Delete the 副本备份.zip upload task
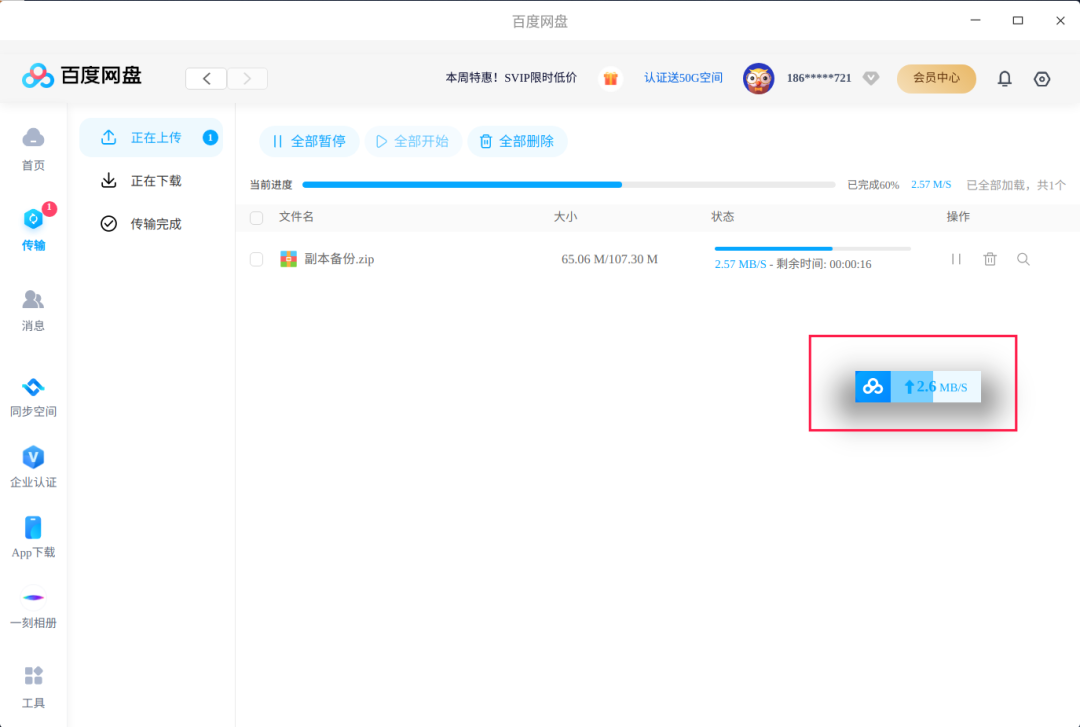Viewport: 1080px width, 727px height. (990, 259)
